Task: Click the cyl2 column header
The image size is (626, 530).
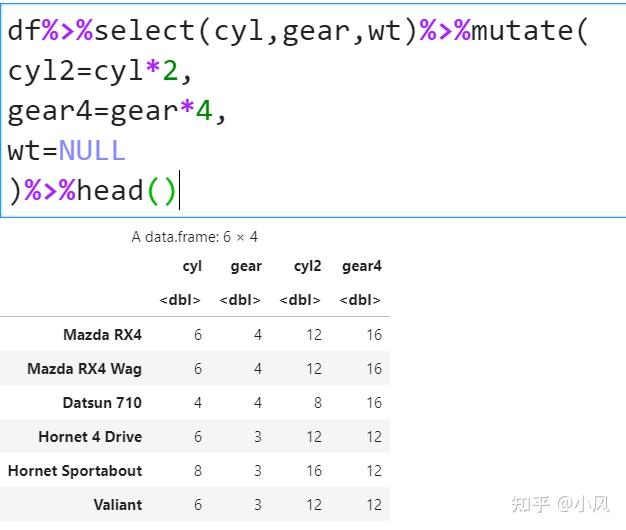Action: point(307,266)
